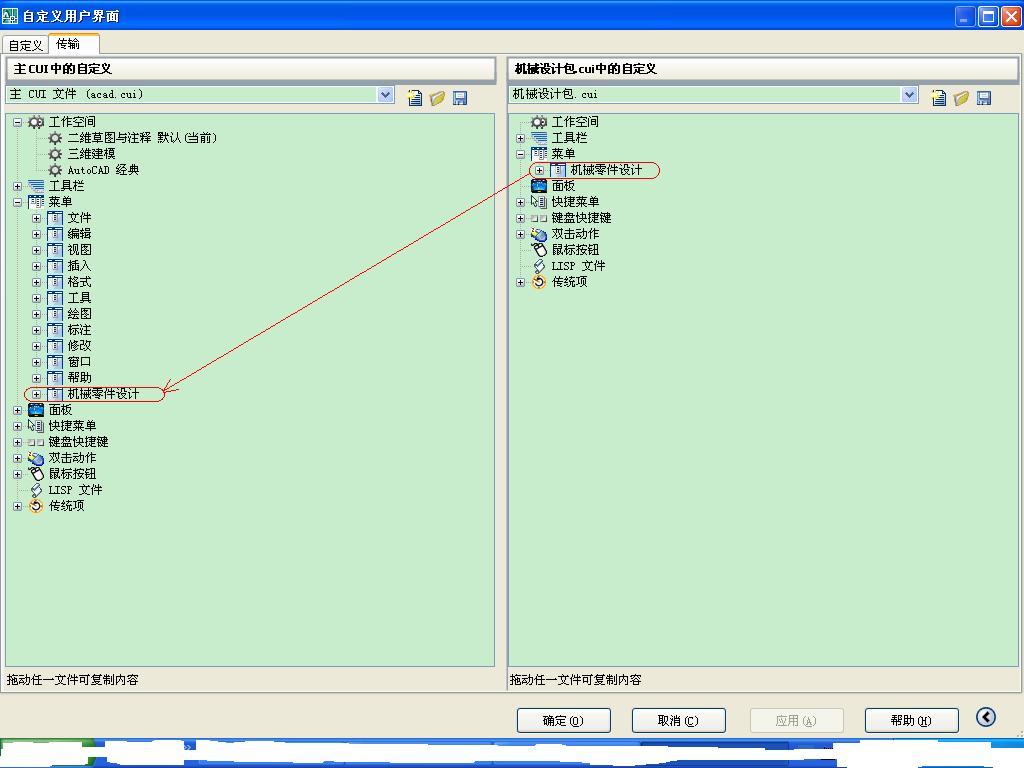This screenshot has width=1024, height=768.
Task: Click 传统项 icon in left tree
Action: (36, 506)
